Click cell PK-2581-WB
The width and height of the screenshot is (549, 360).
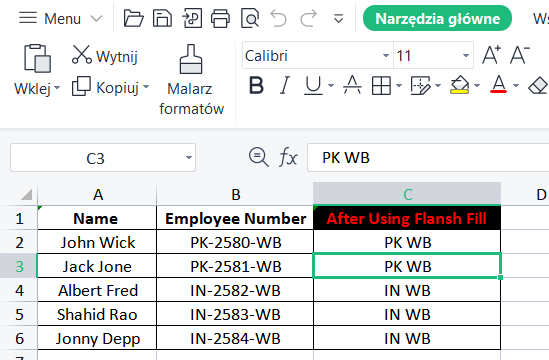tap(235, 266)
